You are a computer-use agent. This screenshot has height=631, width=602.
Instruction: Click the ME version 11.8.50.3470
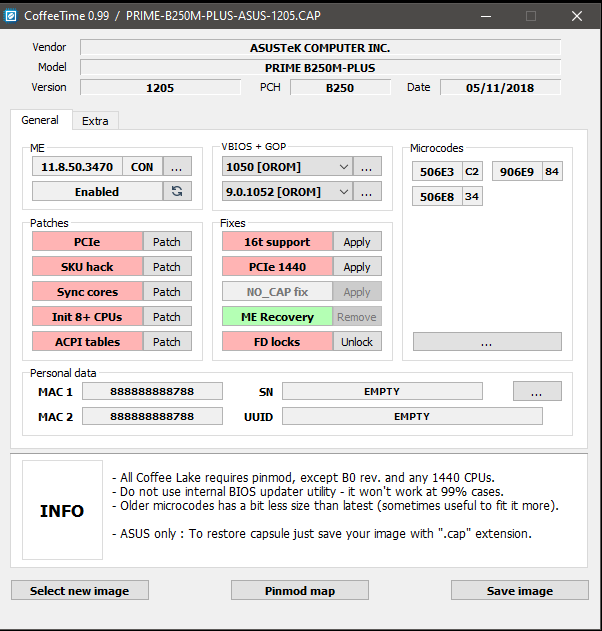tap(77, 167)
